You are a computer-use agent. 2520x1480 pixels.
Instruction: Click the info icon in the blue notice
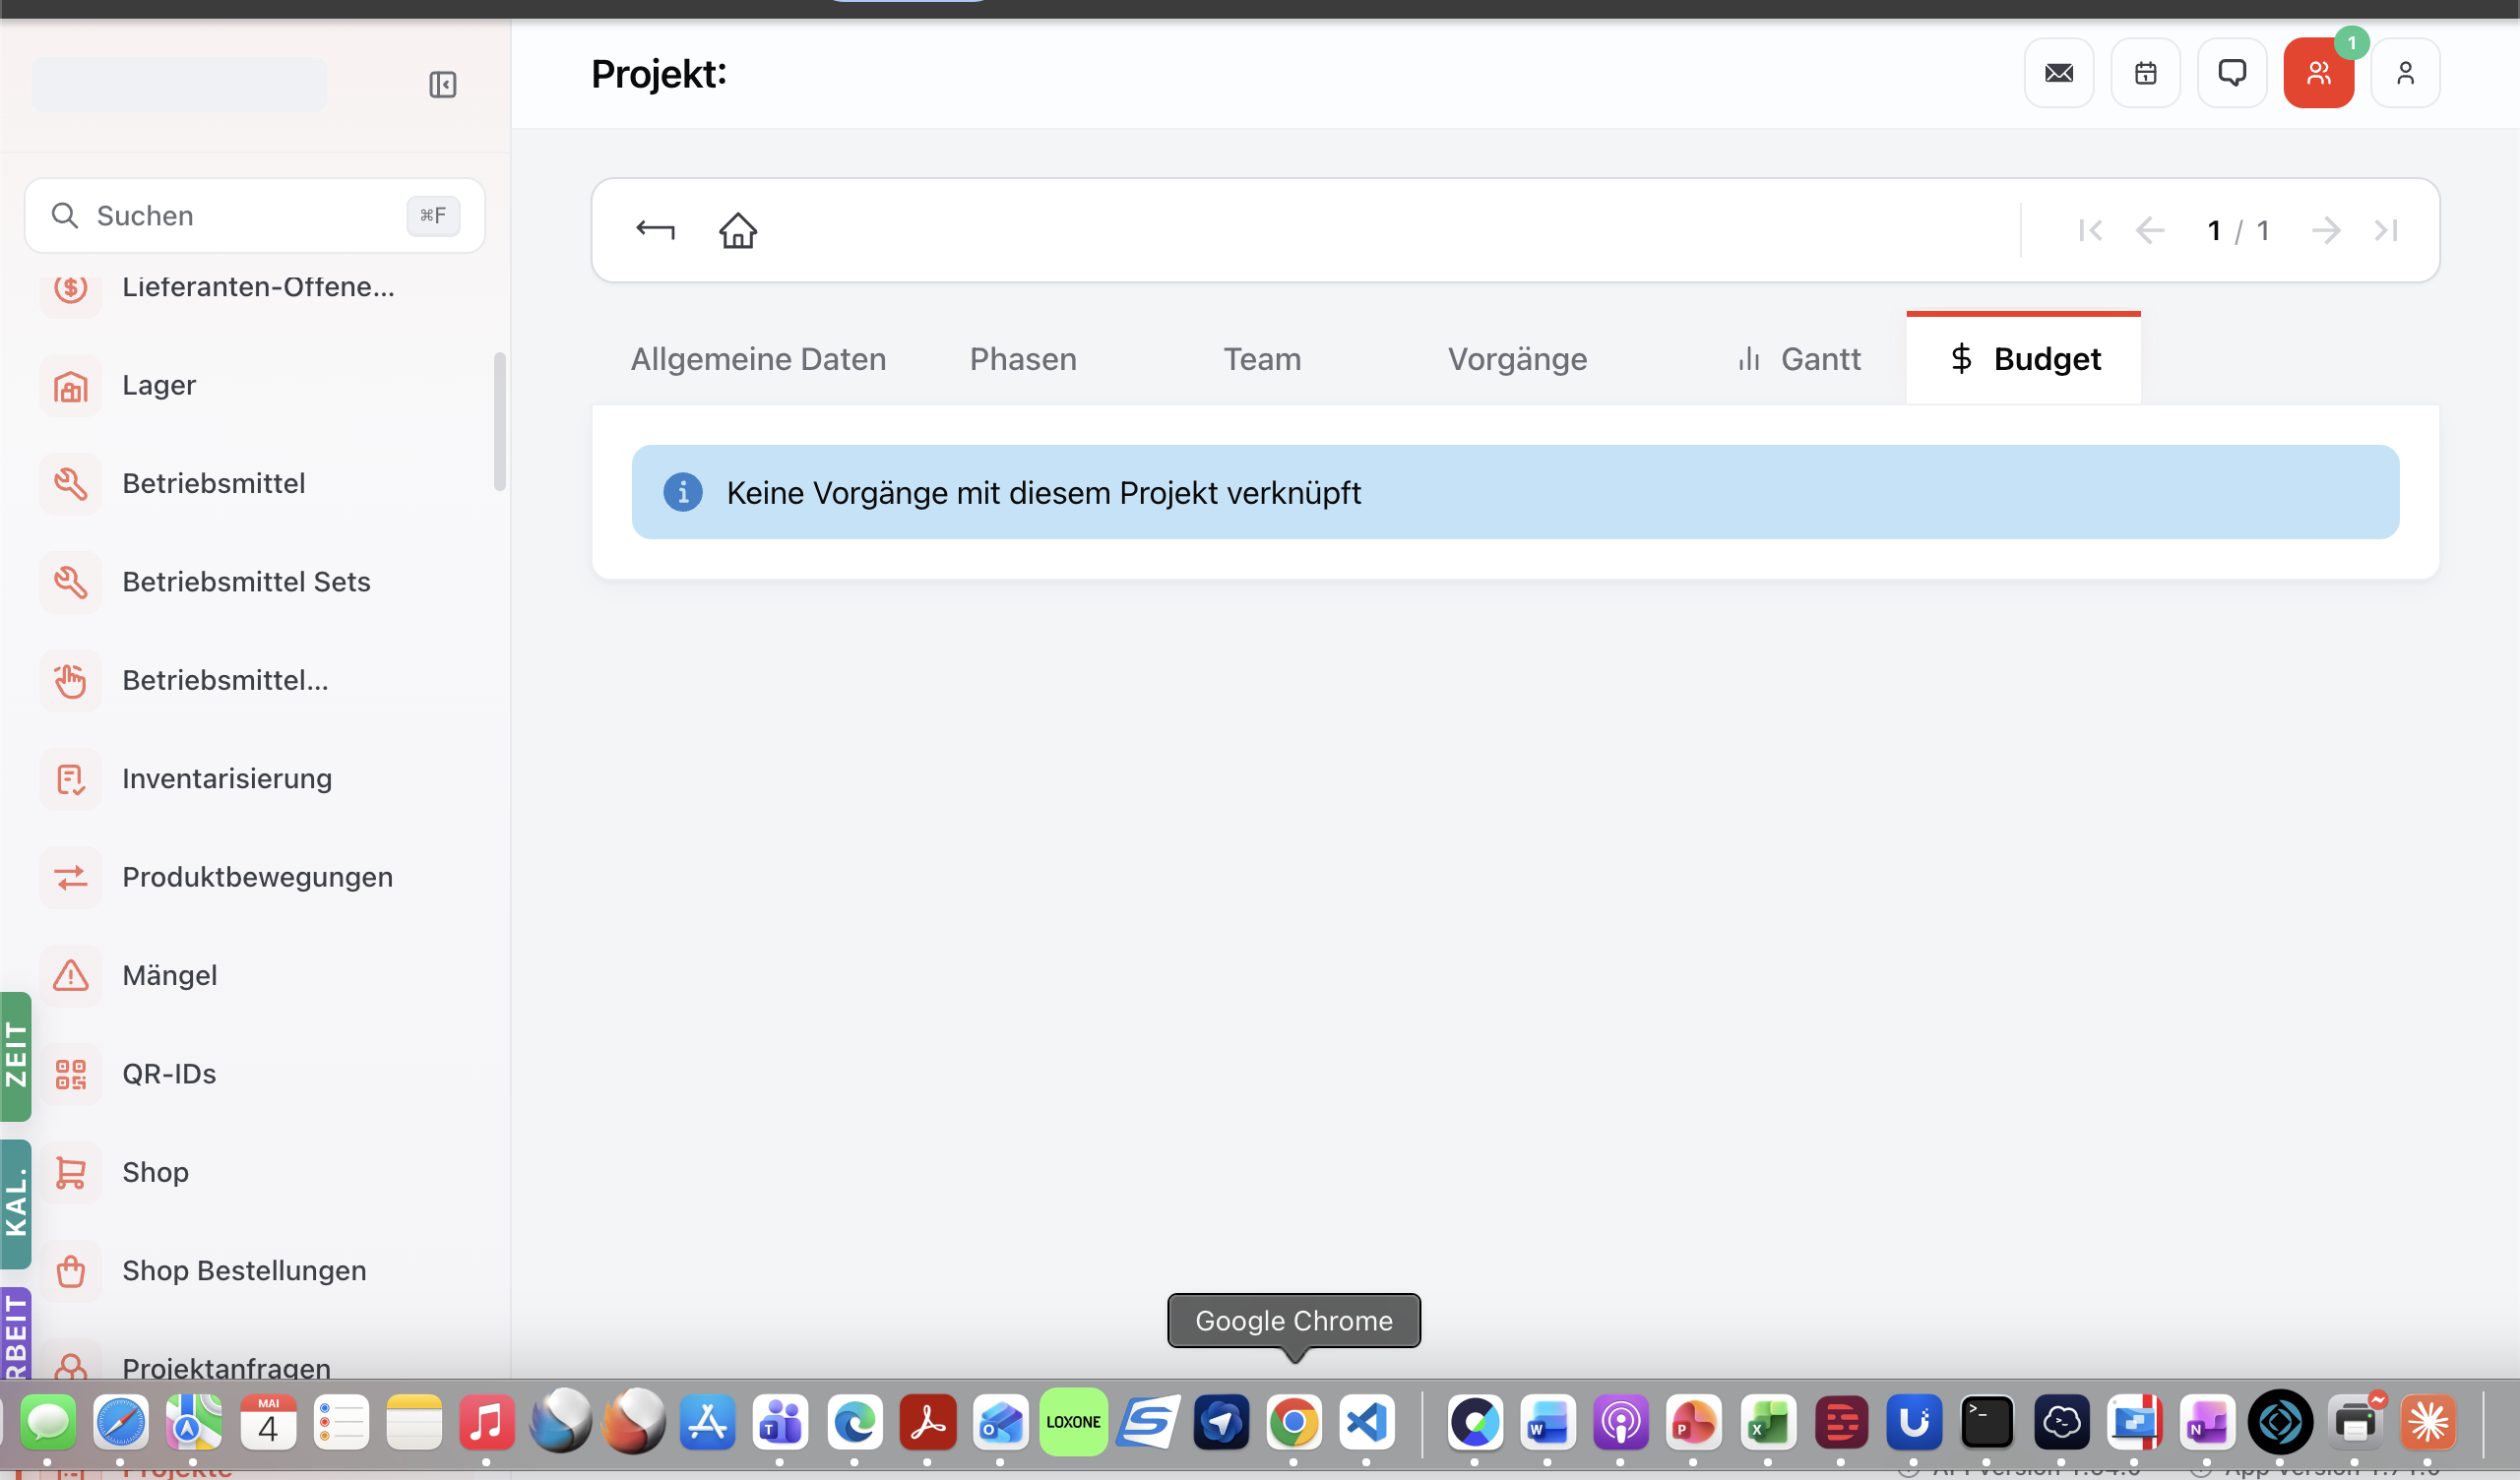[683, 492]
